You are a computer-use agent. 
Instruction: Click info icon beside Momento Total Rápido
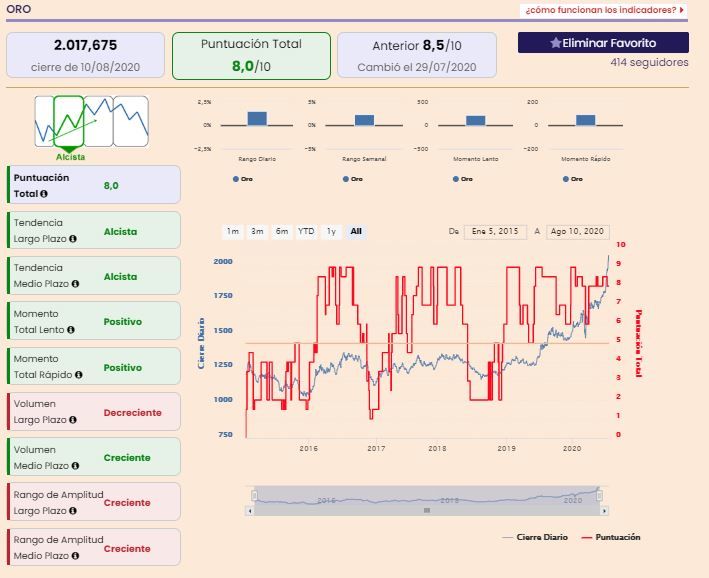[78, 375]
